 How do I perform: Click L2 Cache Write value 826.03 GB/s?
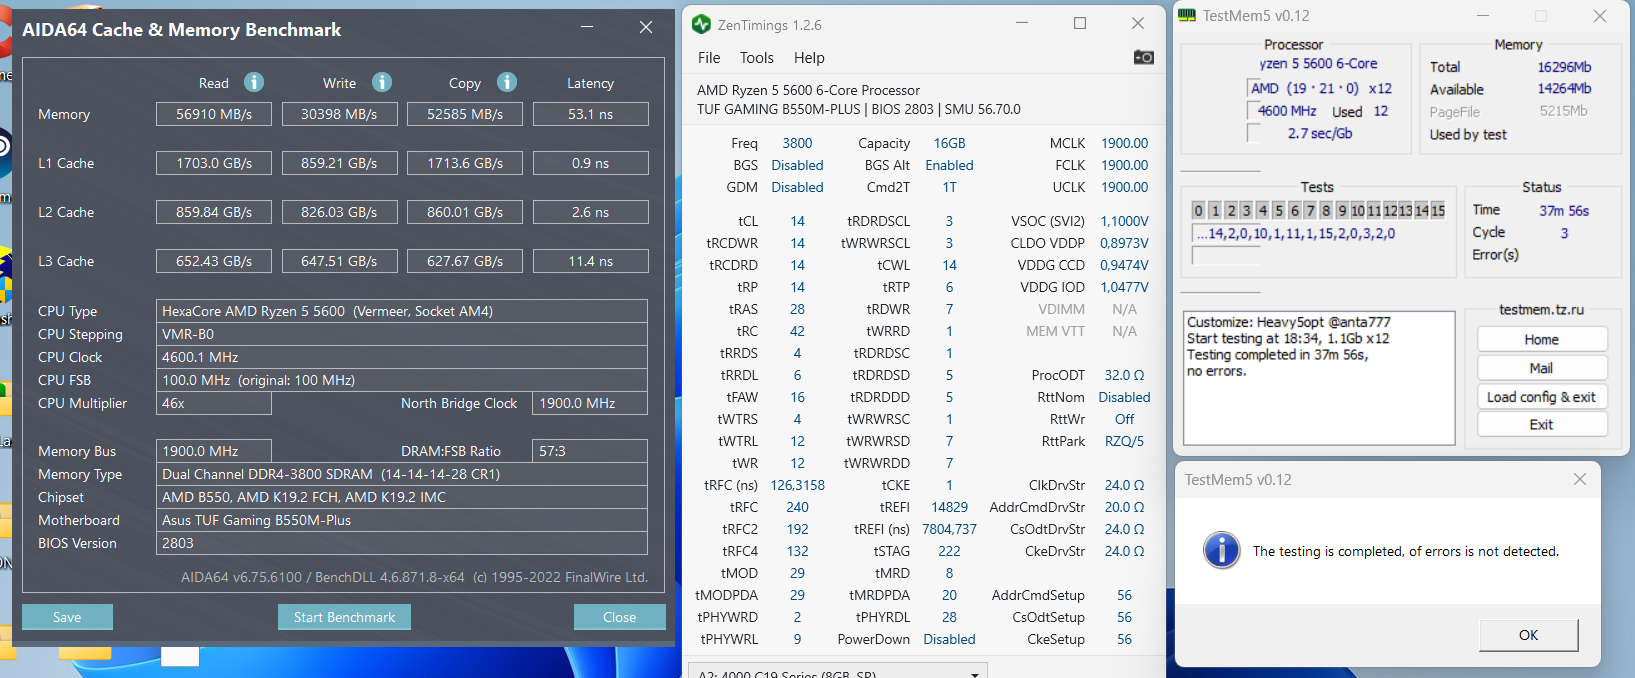coord(339,212)
